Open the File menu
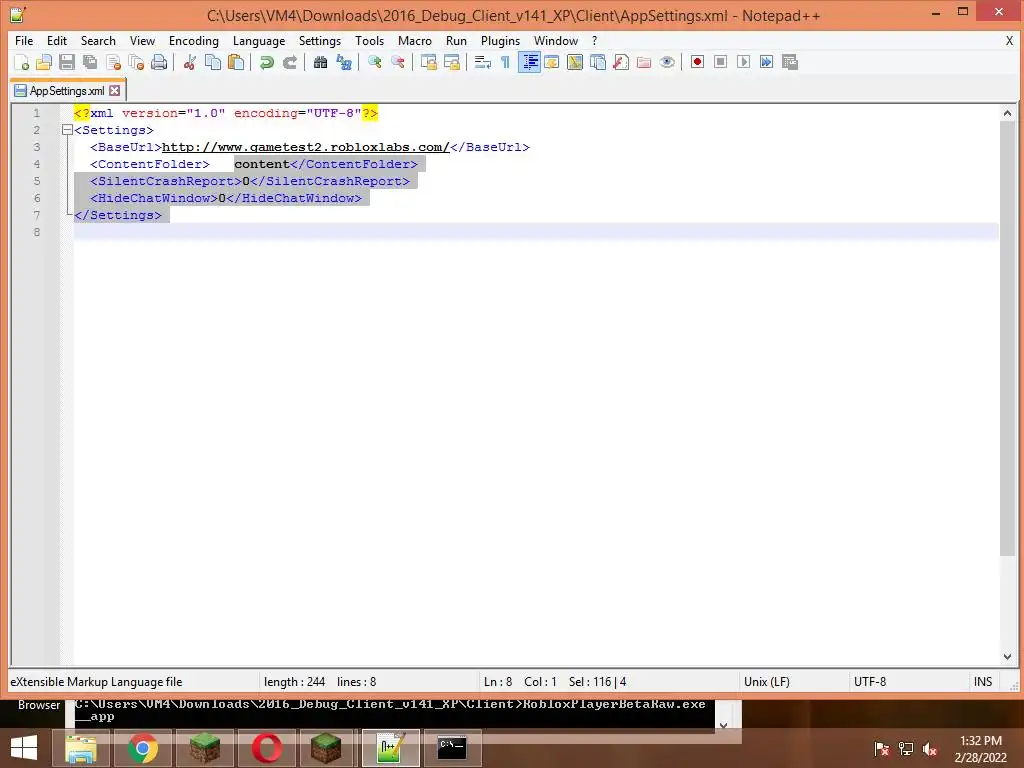Screen dimensions: 1024x768 (x=24, y=40)
